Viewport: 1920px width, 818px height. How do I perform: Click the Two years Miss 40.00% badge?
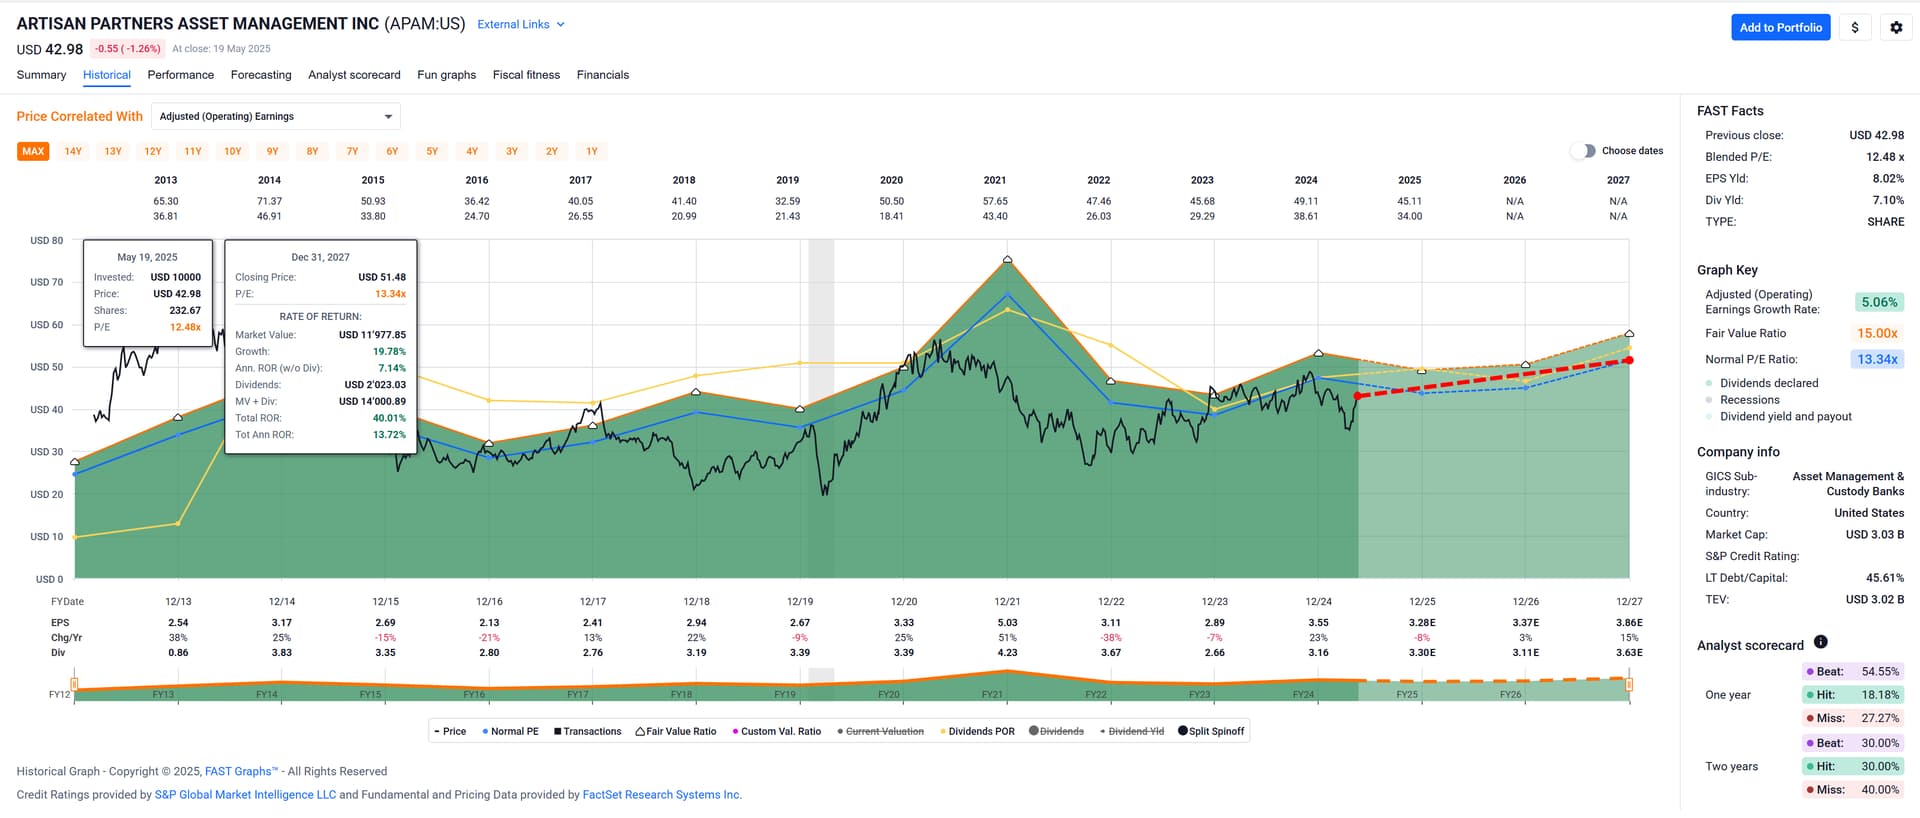(1853, 790)
